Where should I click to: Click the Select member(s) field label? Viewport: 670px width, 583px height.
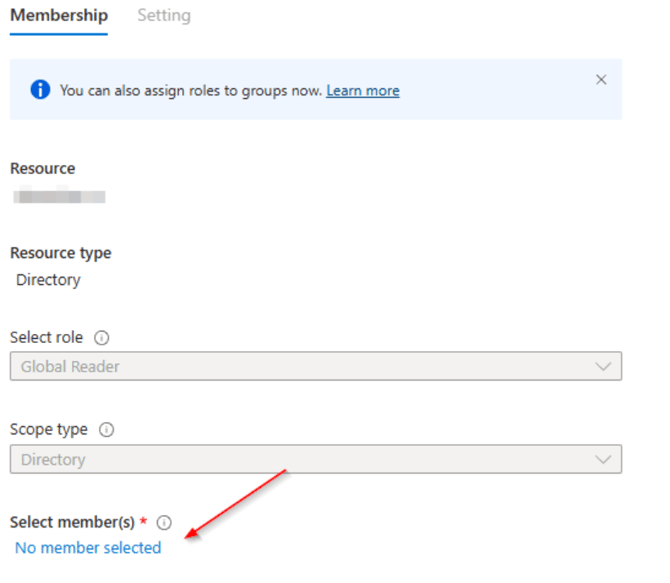click(72, 522)
